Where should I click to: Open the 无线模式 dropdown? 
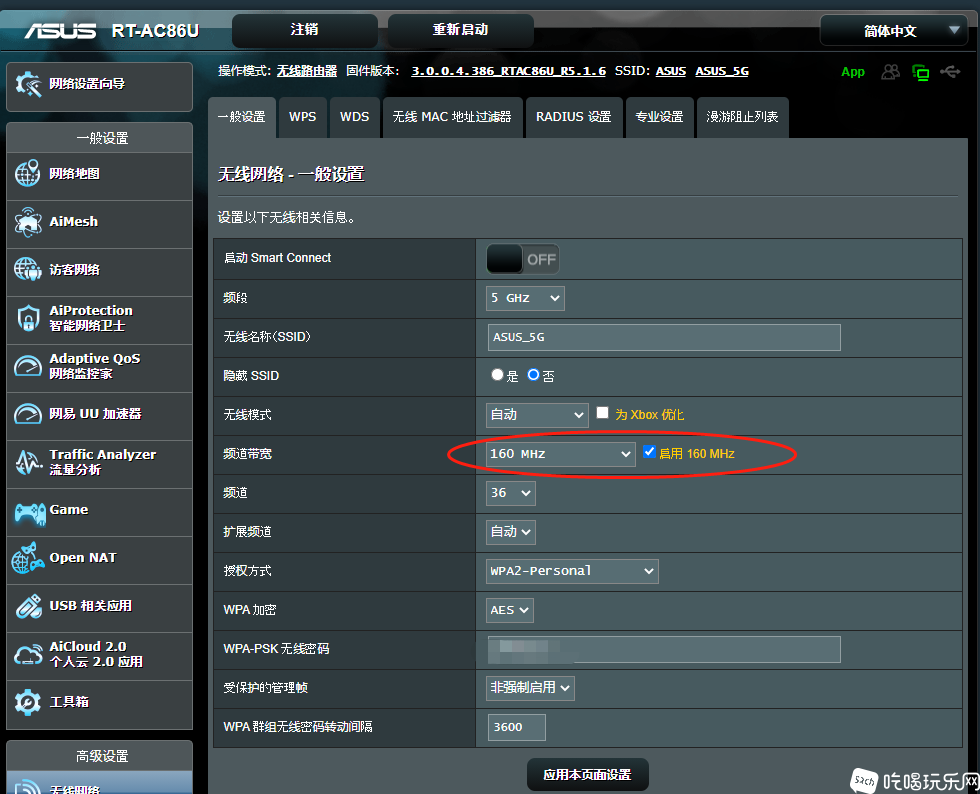click(x=537, y=415)
